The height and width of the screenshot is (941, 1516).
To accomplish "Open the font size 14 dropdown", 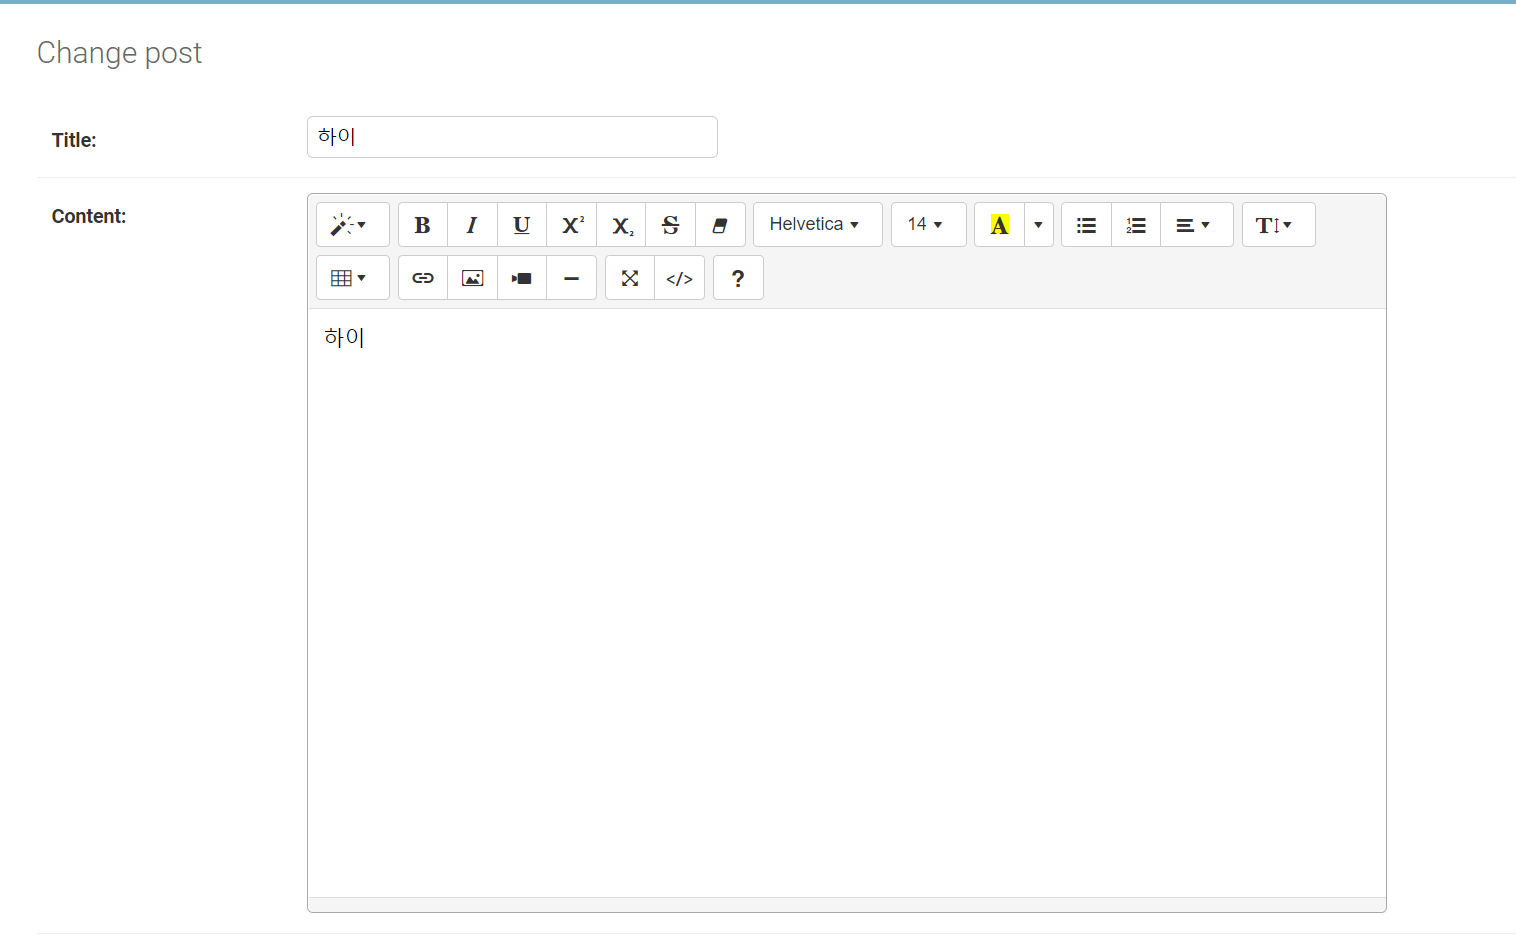I will click(928, 224).
